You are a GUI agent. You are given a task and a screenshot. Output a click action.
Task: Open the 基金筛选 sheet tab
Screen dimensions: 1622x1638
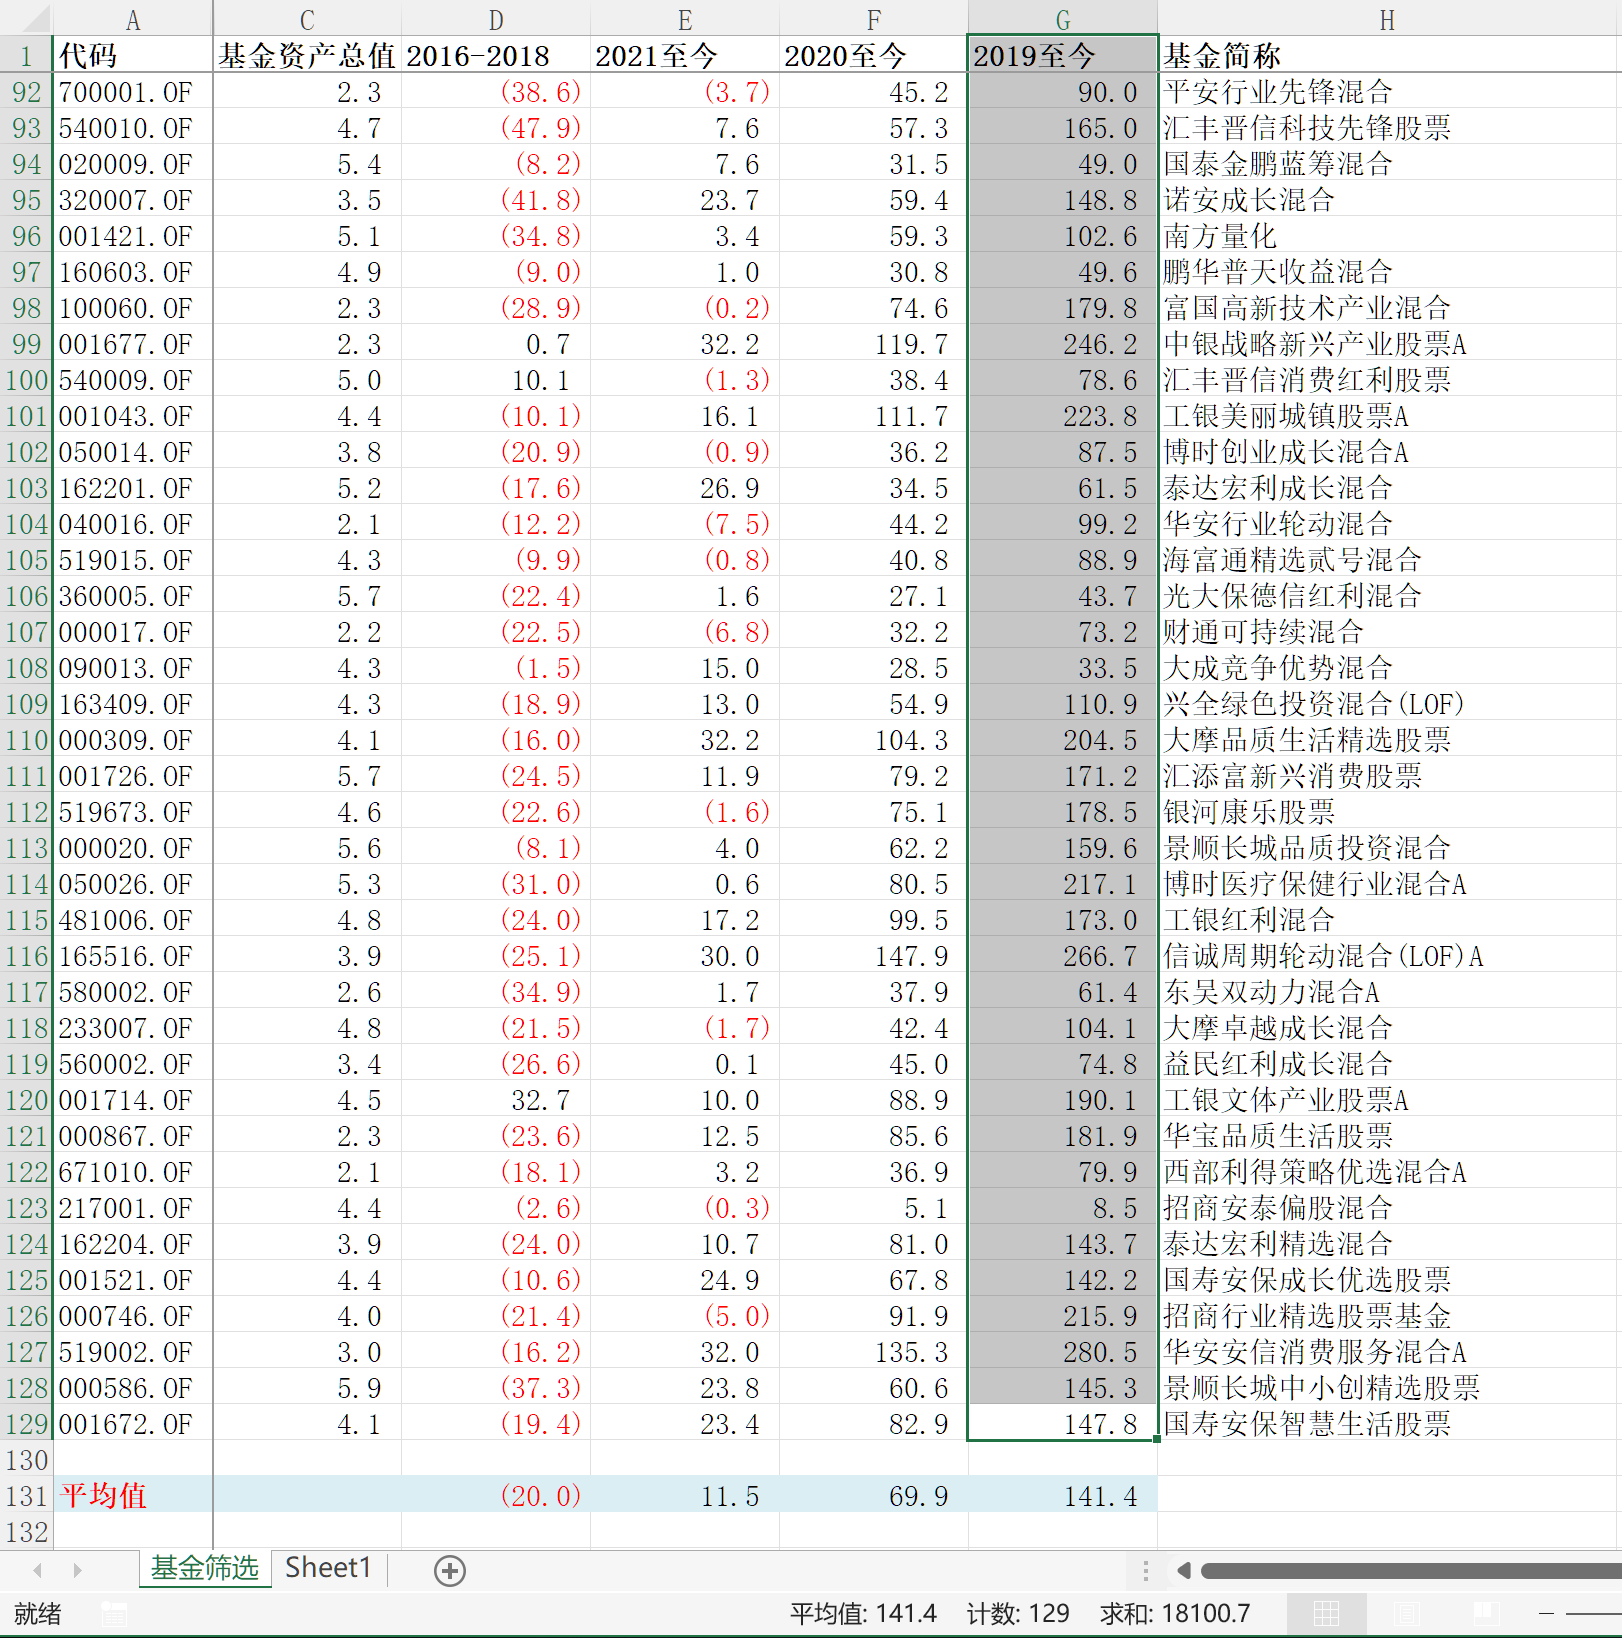(205, 1568)
